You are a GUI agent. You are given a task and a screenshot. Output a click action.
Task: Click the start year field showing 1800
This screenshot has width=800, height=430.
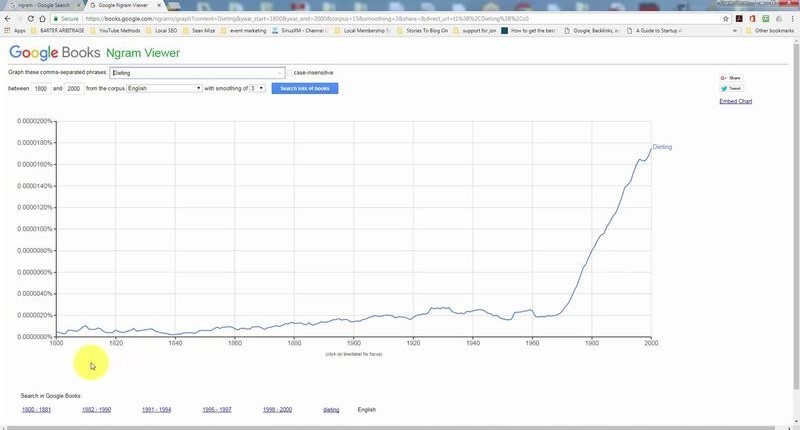[x=42, y=88]
